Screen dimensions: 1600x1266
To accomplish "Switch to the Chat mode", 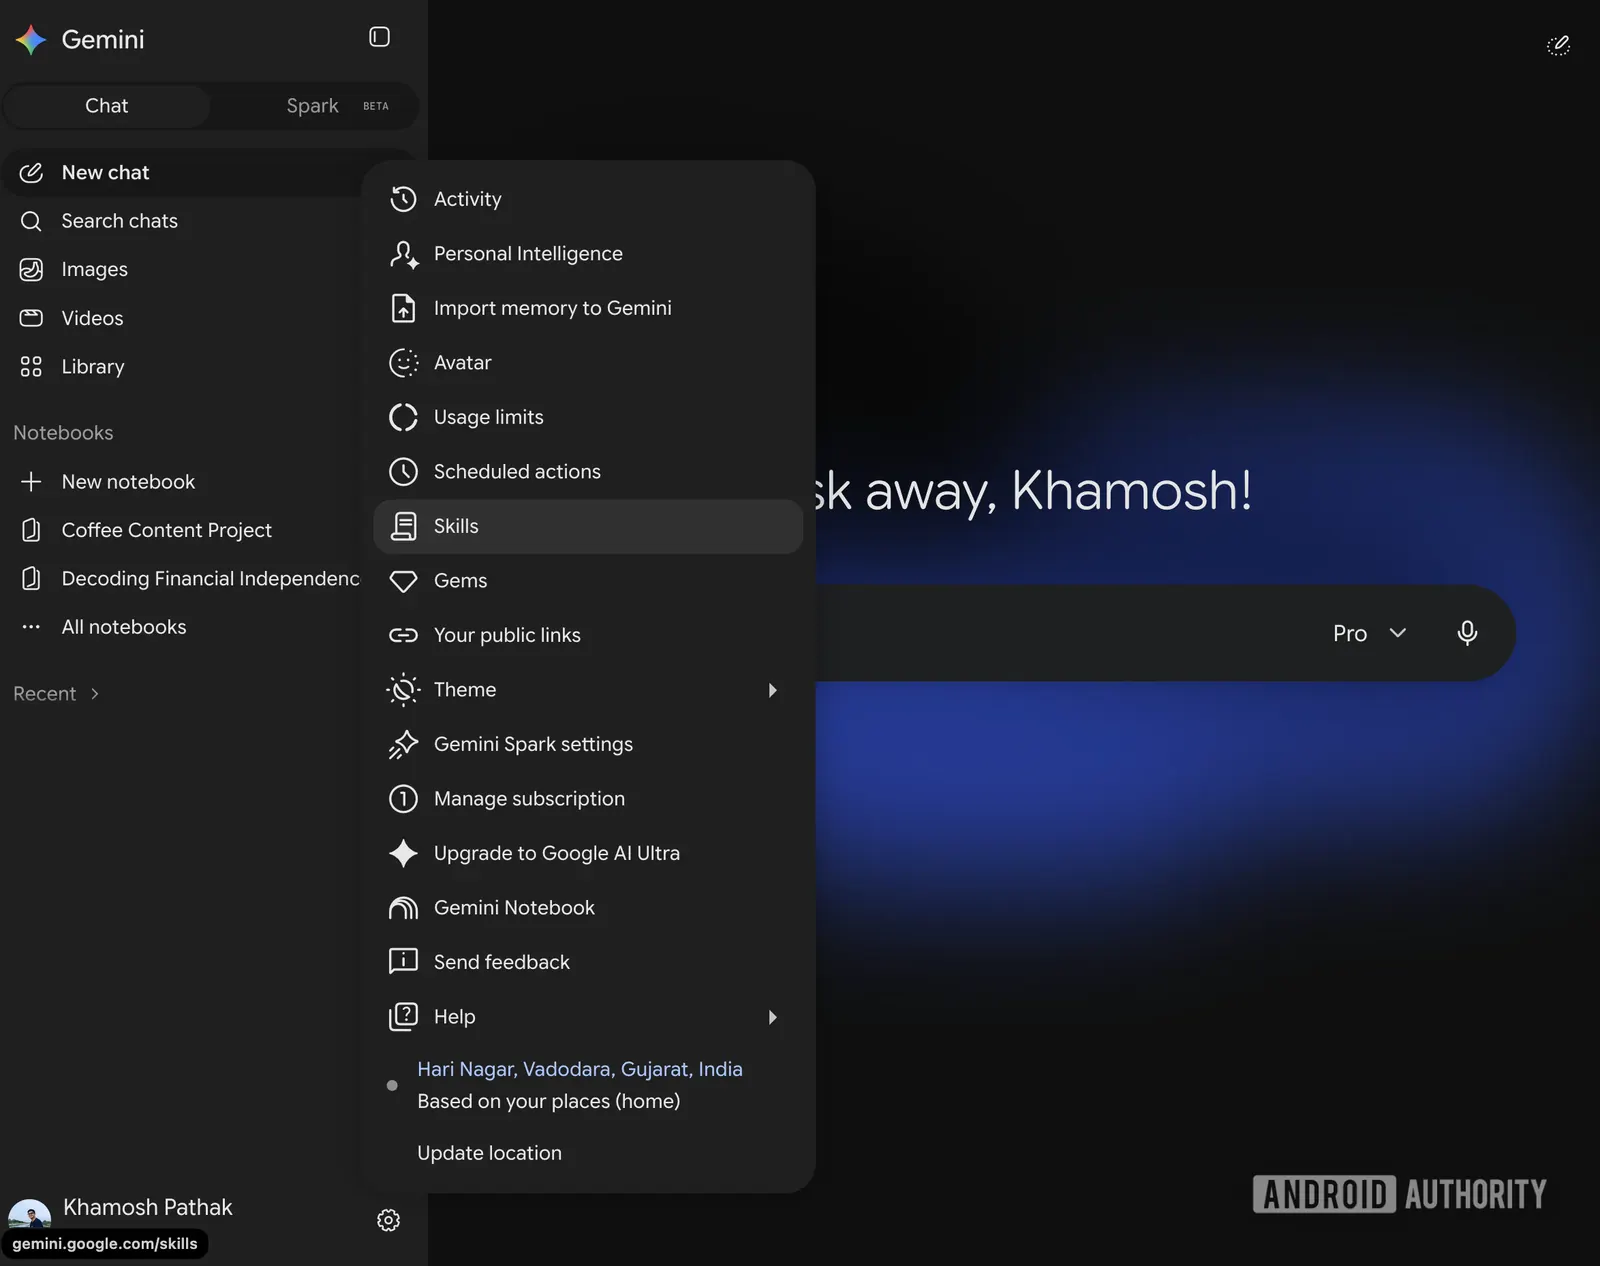I will 106,106.
